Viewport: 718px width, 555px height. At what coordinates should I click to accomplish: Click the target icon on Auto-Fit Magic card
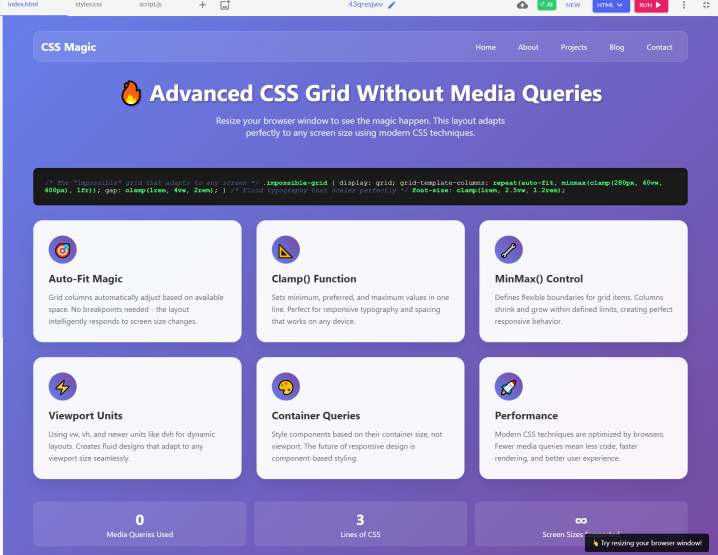coord(62,250)
